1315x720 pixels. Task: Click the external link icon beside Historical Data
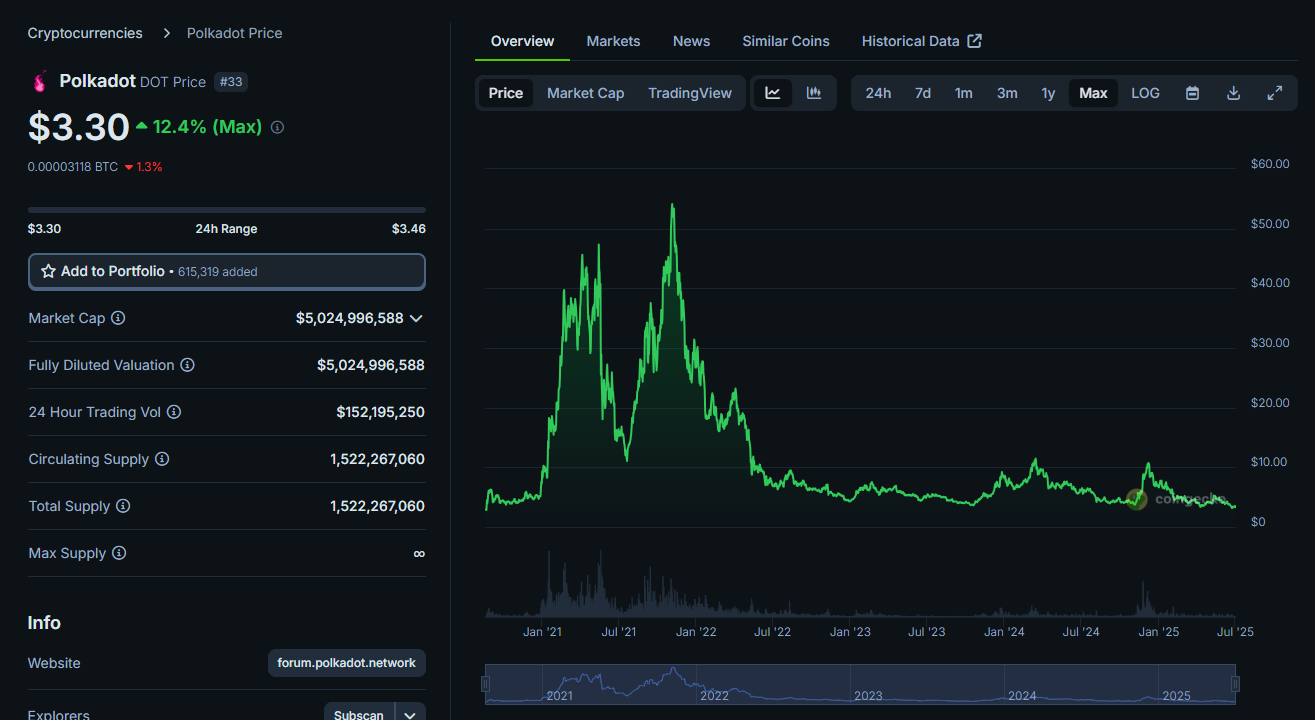(974, 41)
